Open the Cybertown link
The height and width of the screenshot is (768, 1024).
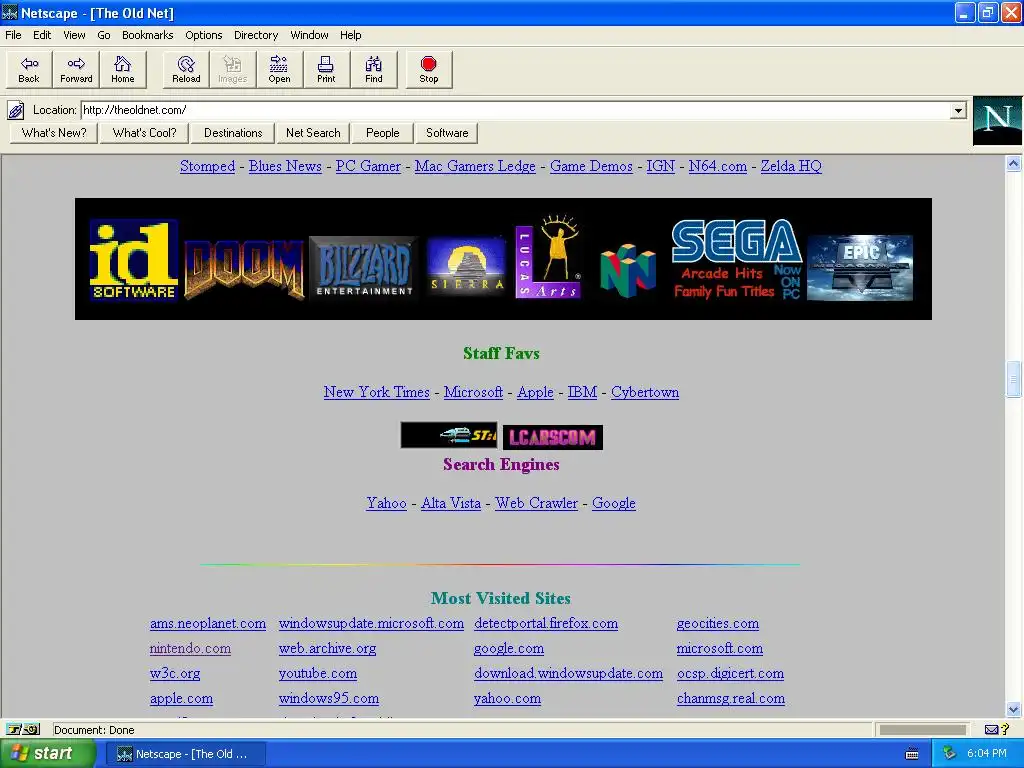[x=645, y=392]
